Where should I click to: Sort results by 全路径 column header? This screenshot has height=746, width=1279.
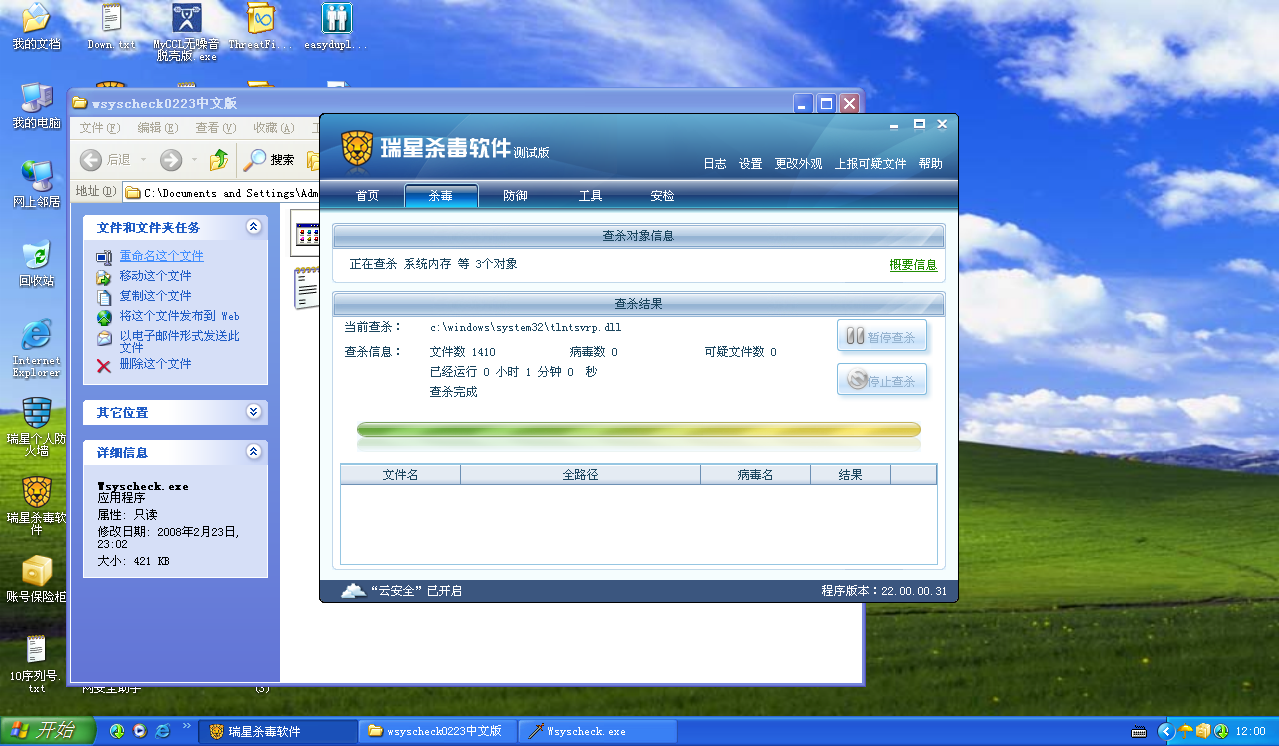(580, 474)
